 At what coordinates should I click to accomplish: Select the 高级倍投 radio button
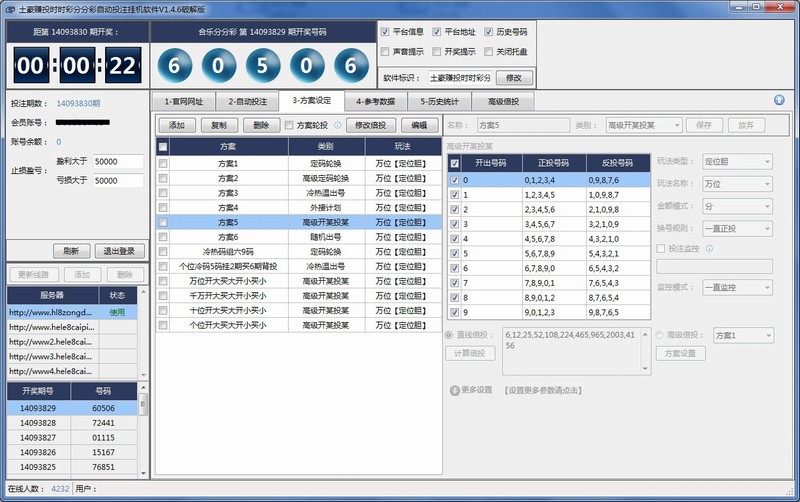[x=660, y=335]
